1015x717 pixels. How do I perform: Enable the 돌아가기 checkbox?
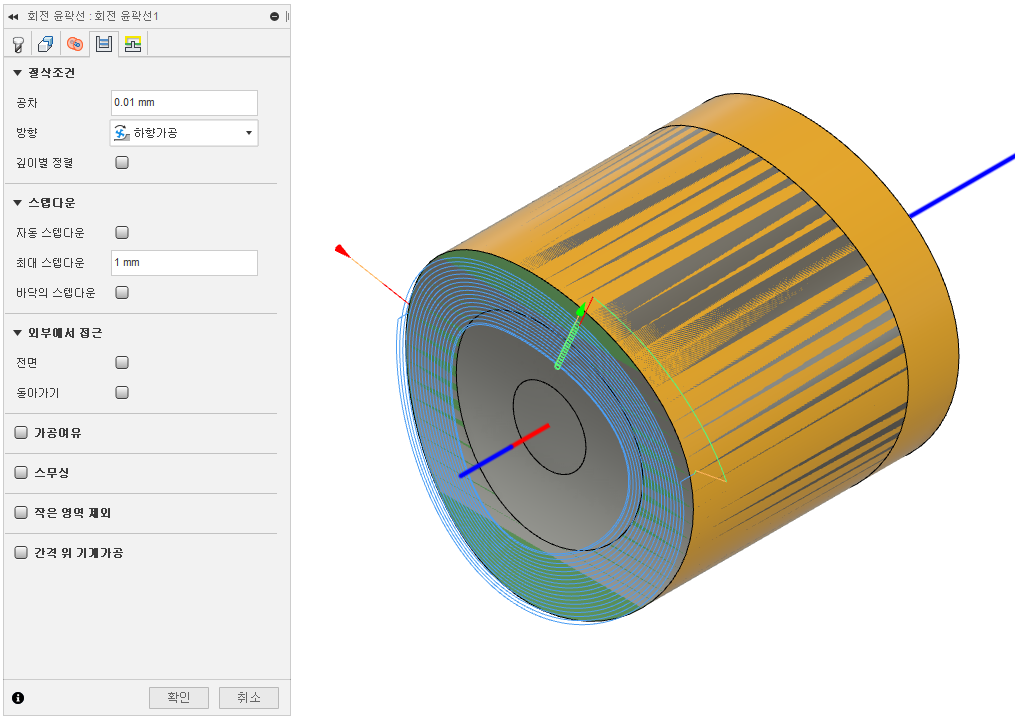(122, 392)
